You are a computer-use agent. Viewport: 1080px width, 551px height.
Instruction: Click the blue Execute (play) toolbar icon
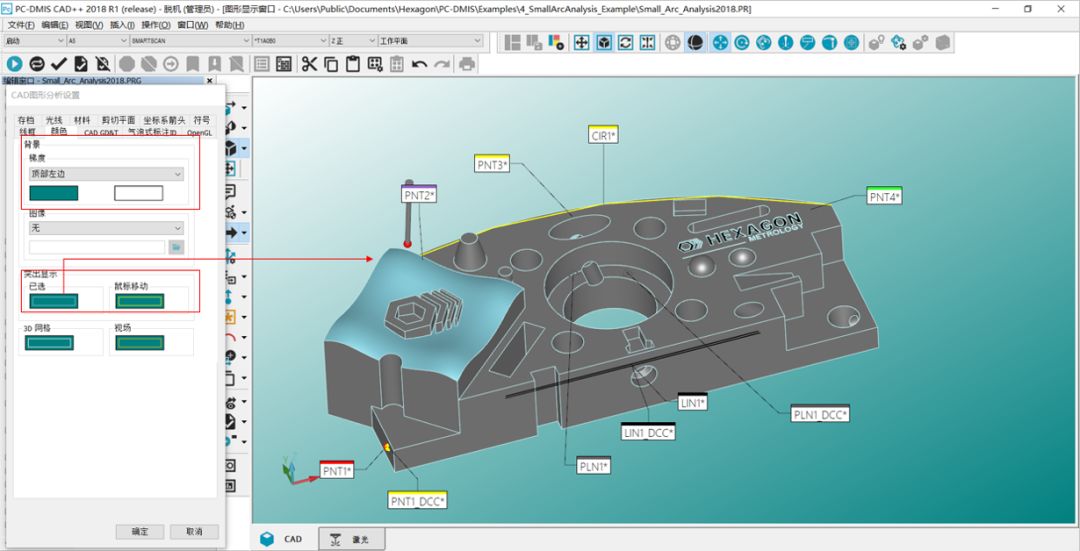point(14,64)
